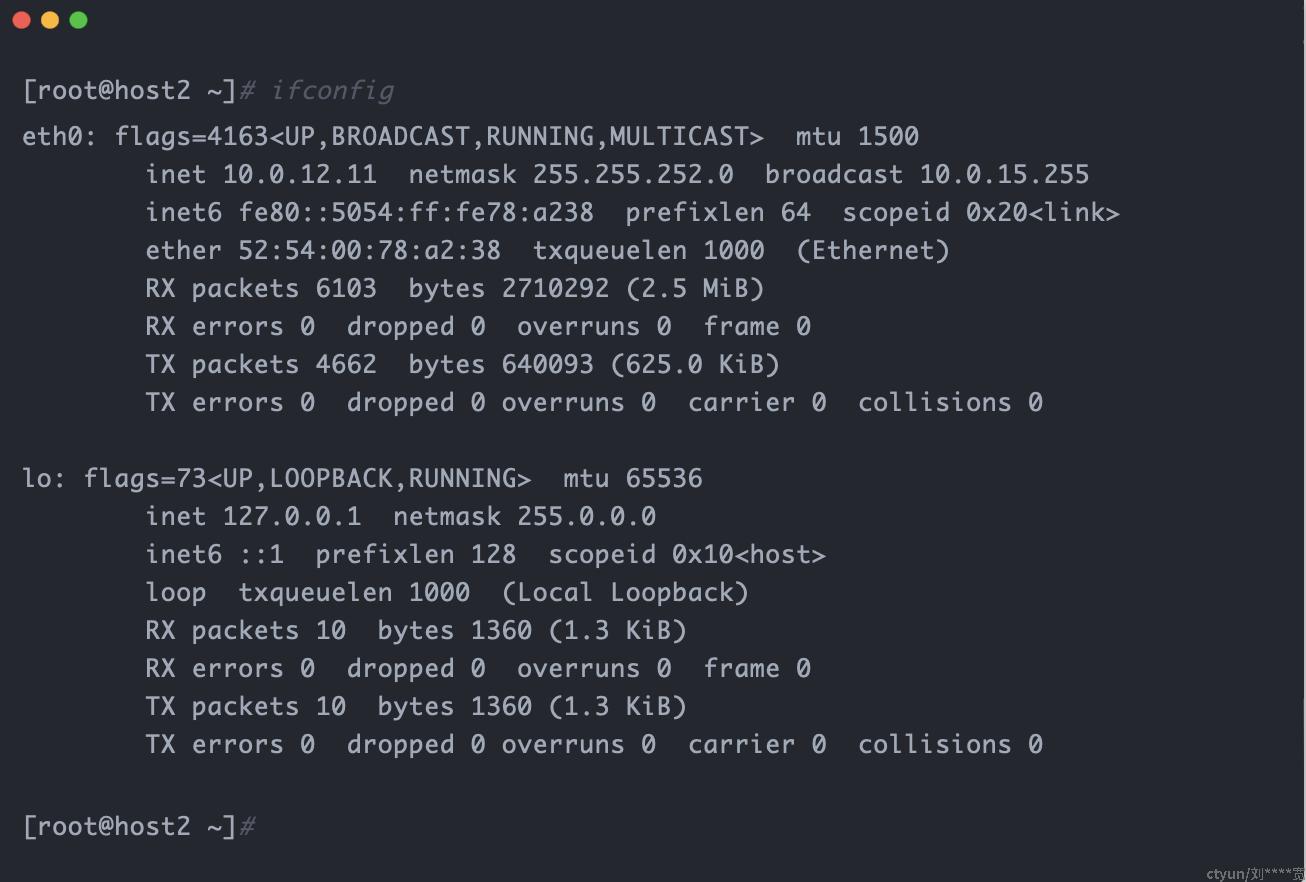Click the eth0 interface name
Image resolution: width=1306 pixels, height=882 pixels.
tap(52, 136)
